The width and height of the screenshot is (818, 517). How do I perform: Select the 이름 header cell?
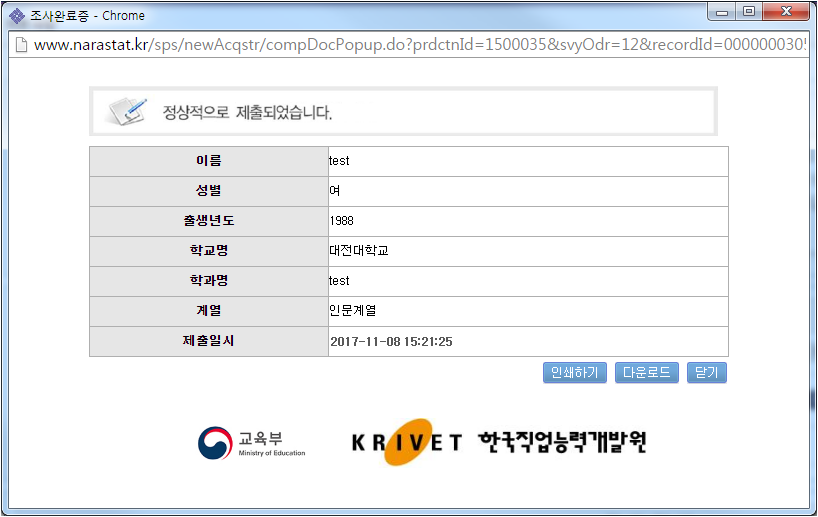point(209,161)
